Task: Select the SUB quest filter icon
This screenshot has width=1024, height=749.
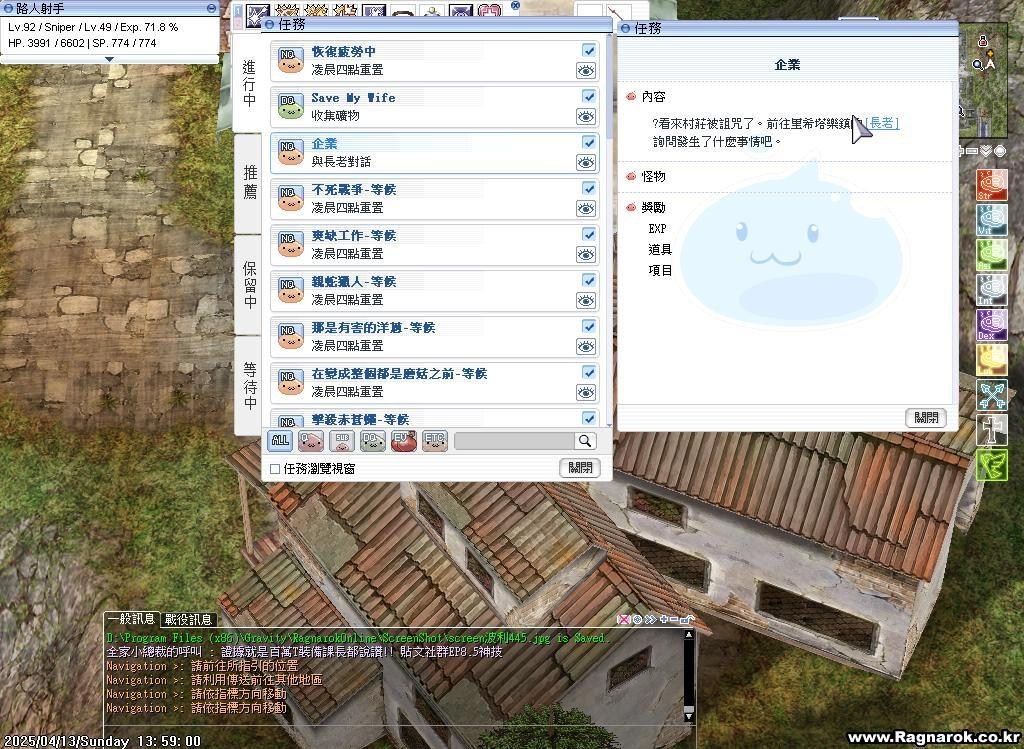Action: coord(342,441)
